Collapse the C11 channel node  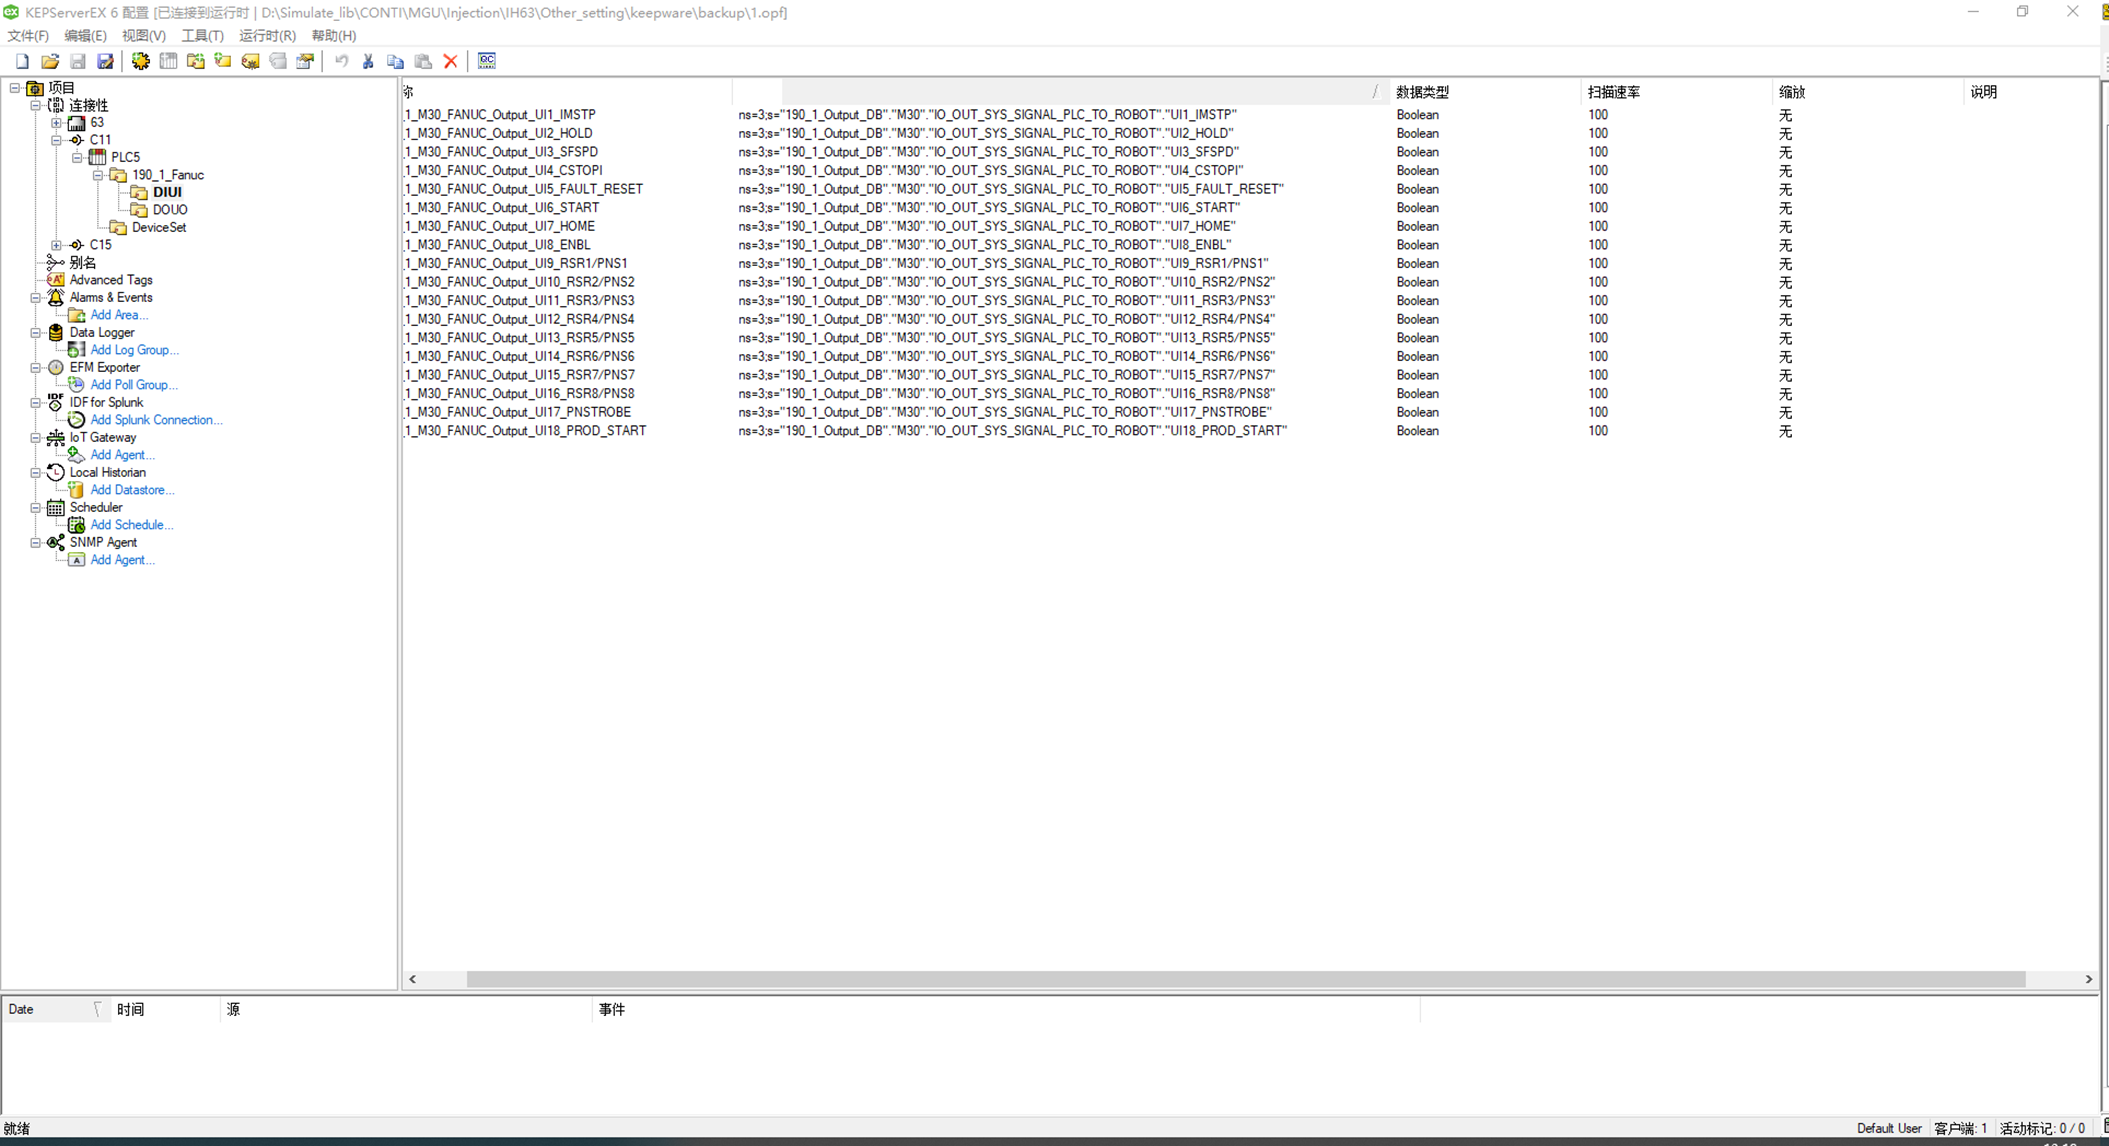pos(56,140)
